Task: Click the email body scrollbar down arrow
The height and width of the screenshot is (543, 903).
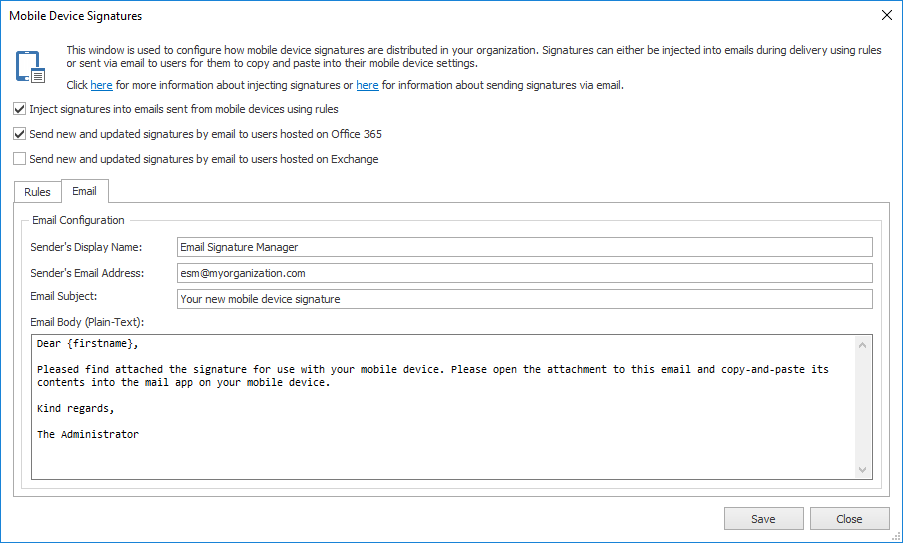Action: coord(862,469)
